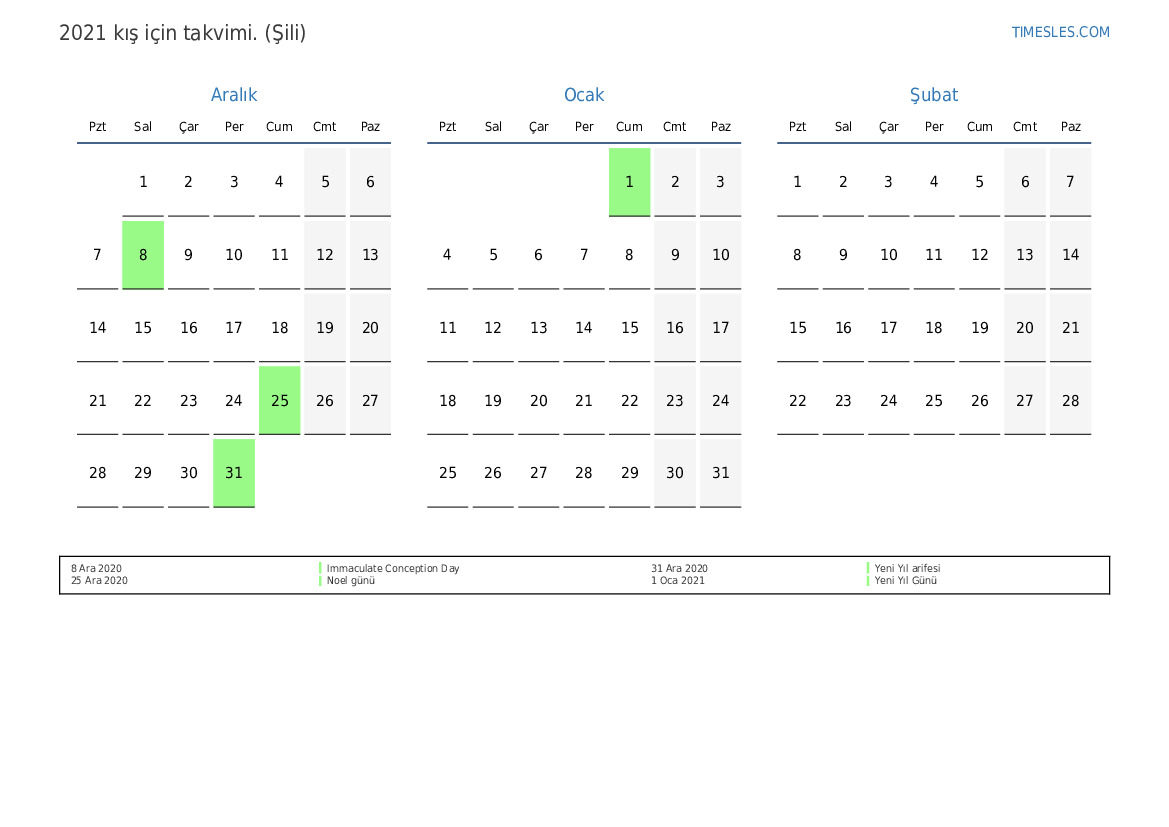Select day 6 in Aralık

tap(371, 182)
